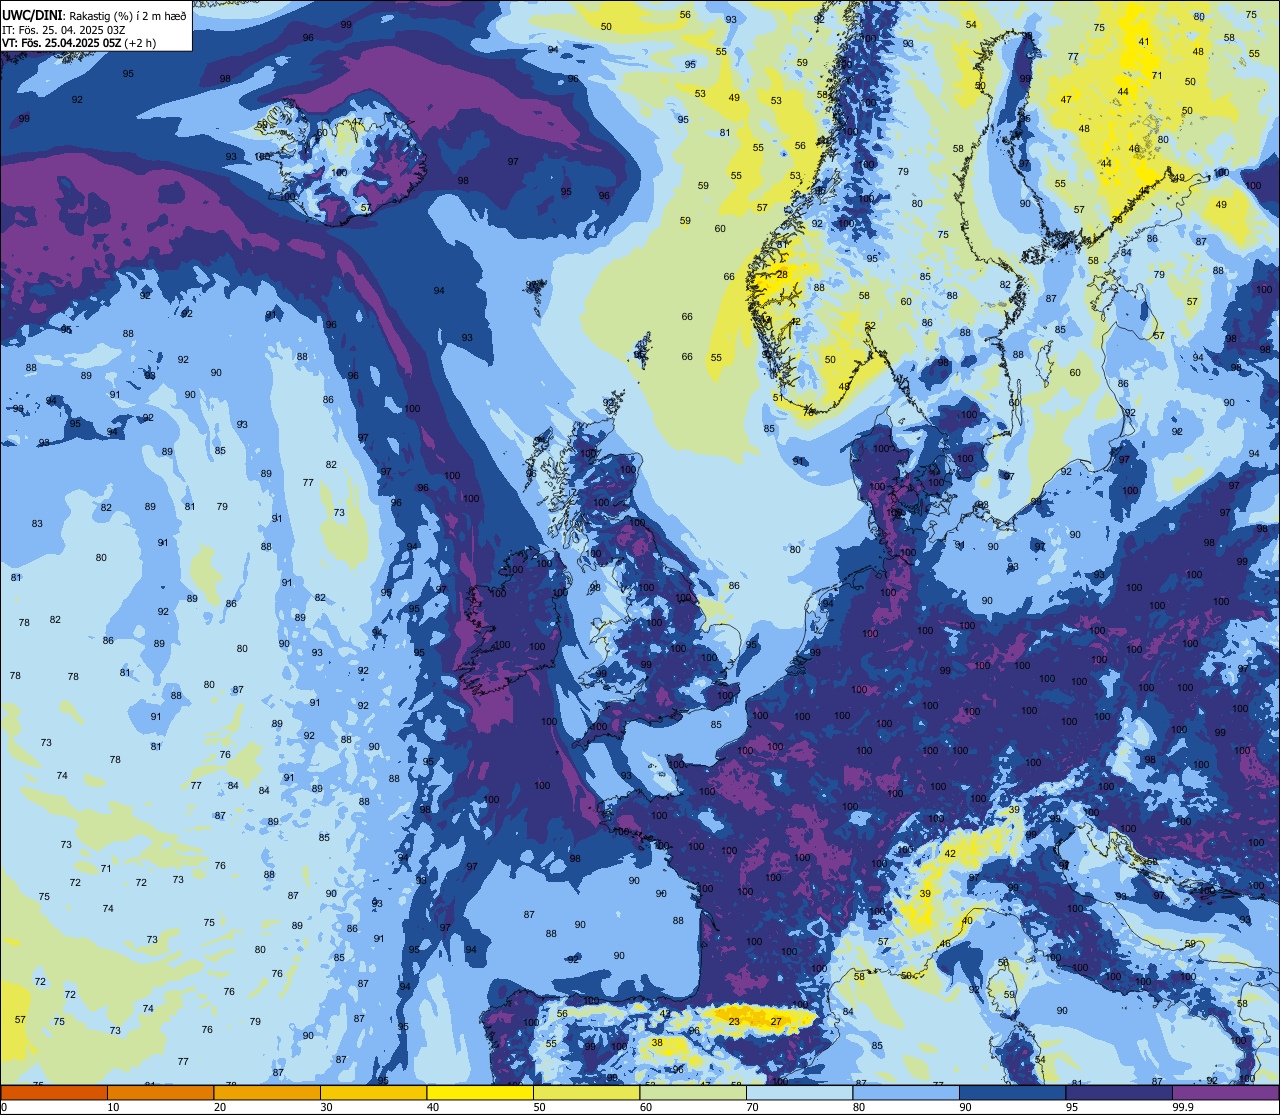The image size is (1280, 1115).
Task: Click the "UWC/DINI: Rakastig (%) í 2 m hæð" title
Action: [95, 15]
